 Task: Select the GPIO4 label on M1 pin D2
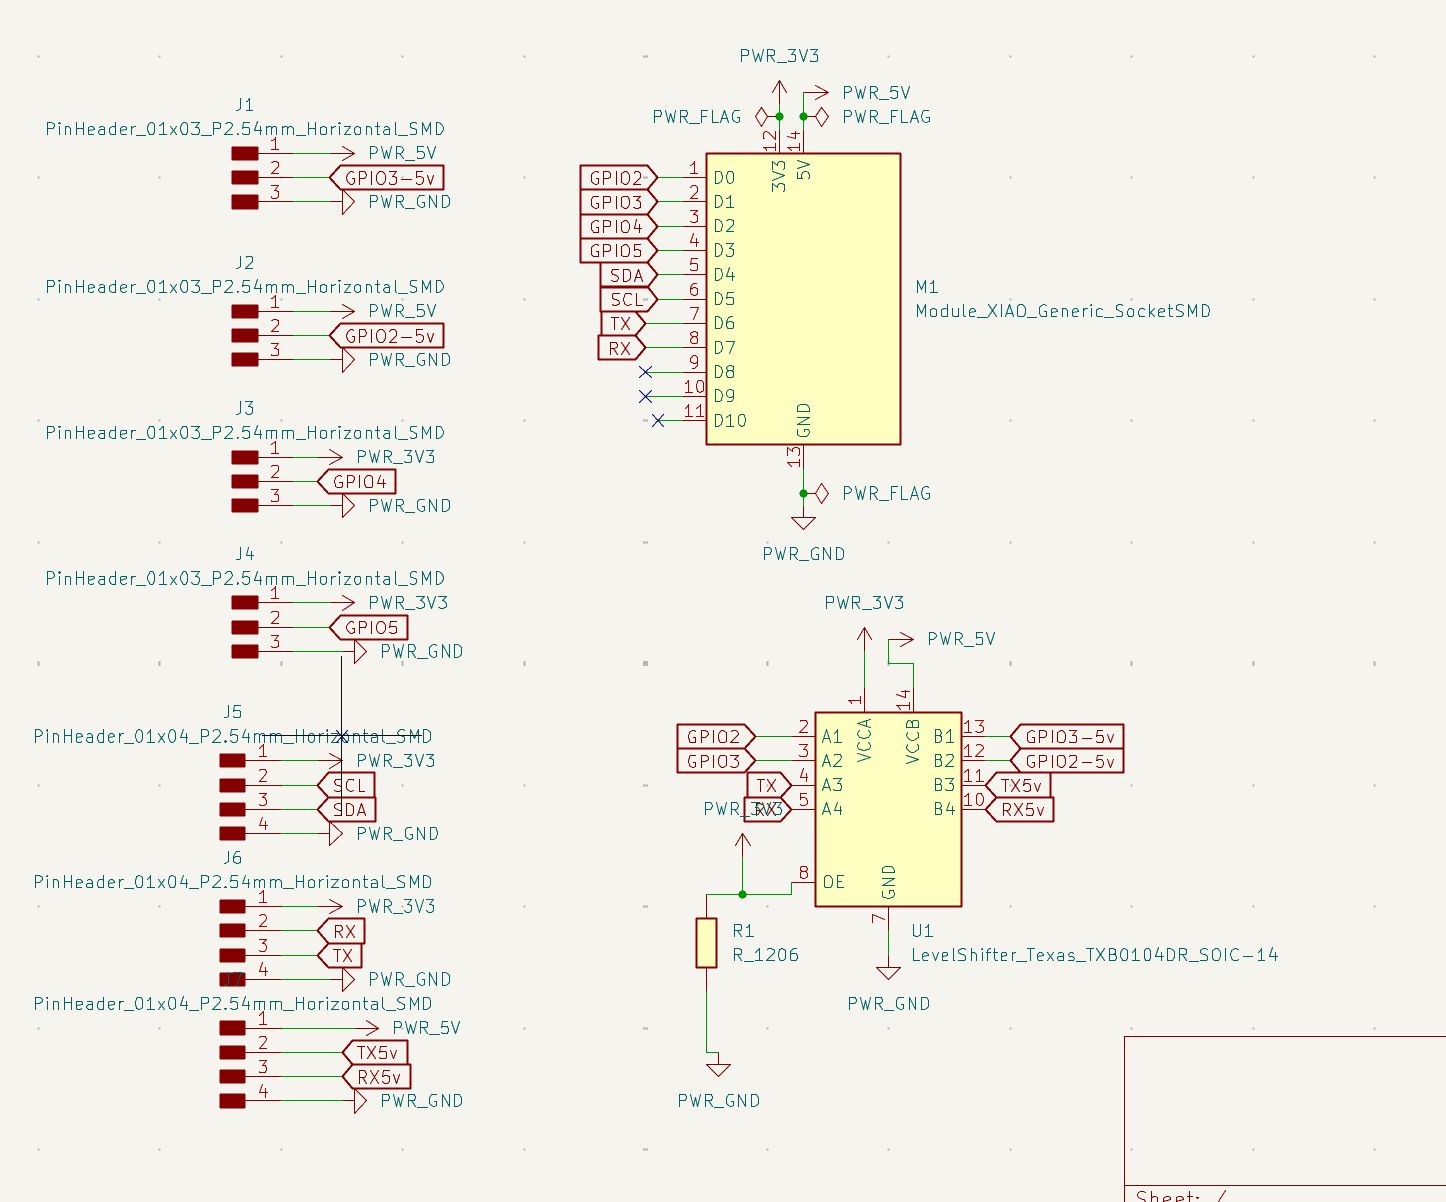618,227
